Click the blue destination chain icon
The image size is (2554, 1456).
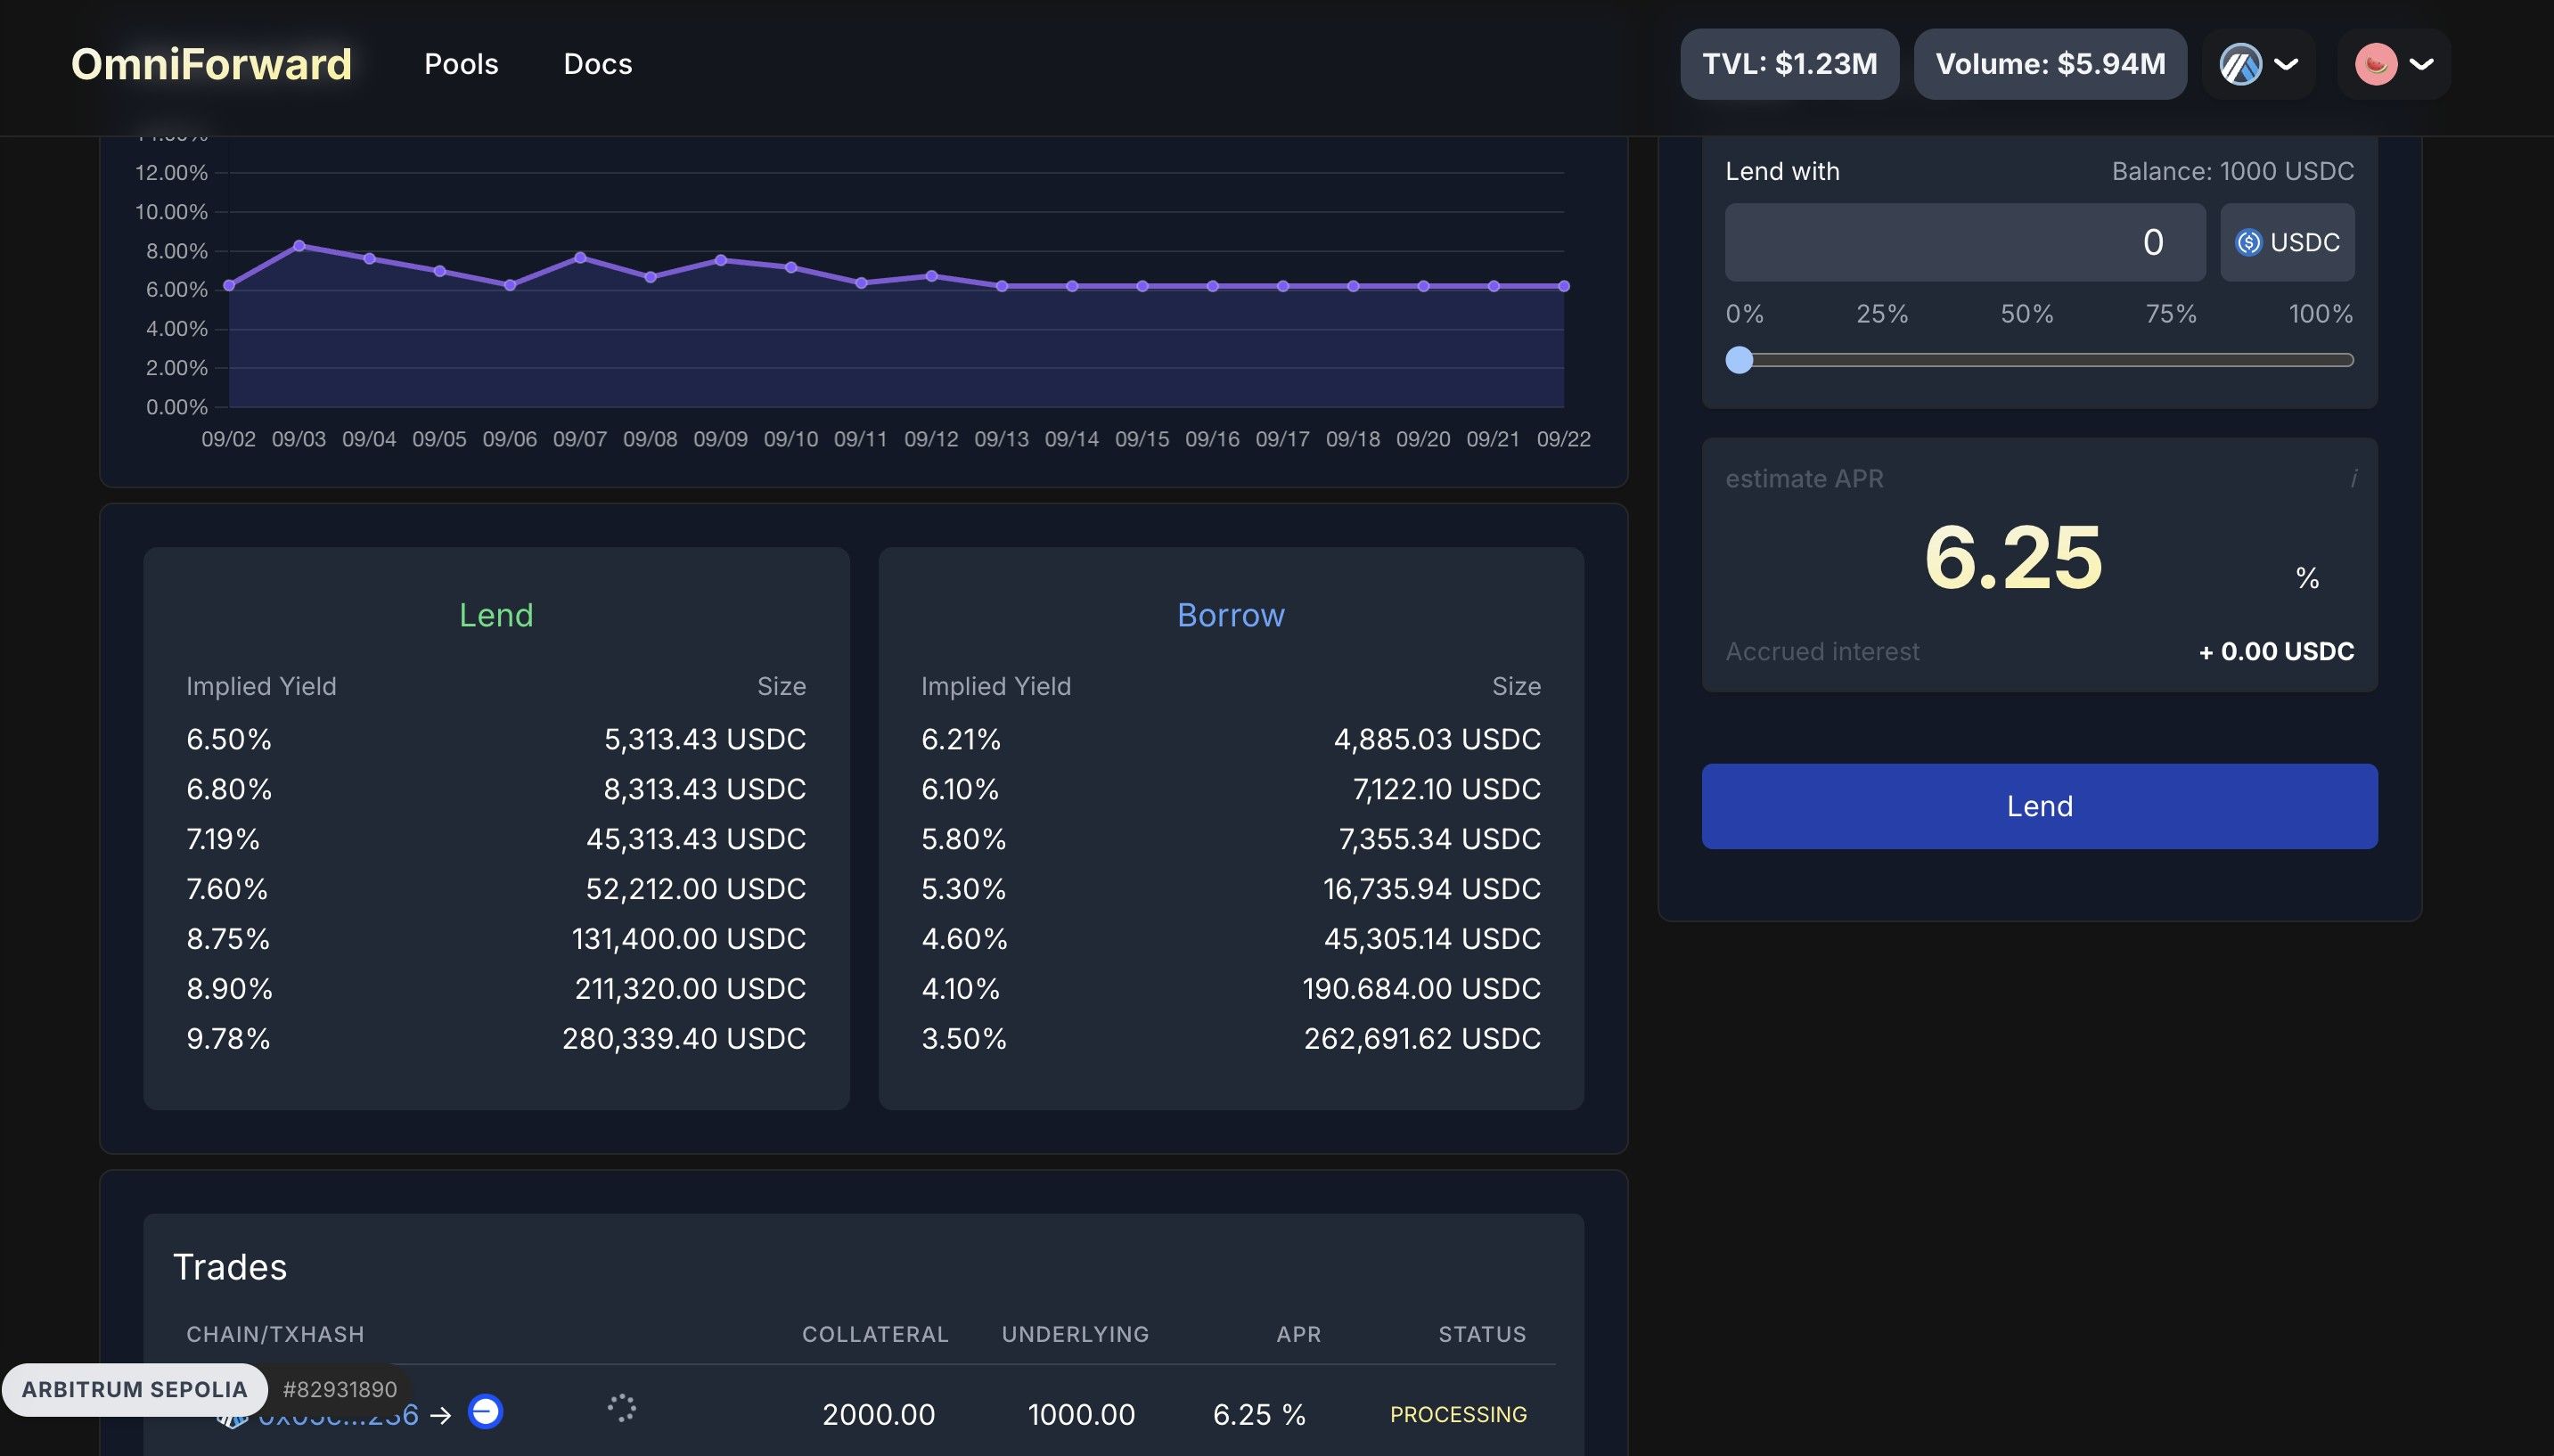485,1412
